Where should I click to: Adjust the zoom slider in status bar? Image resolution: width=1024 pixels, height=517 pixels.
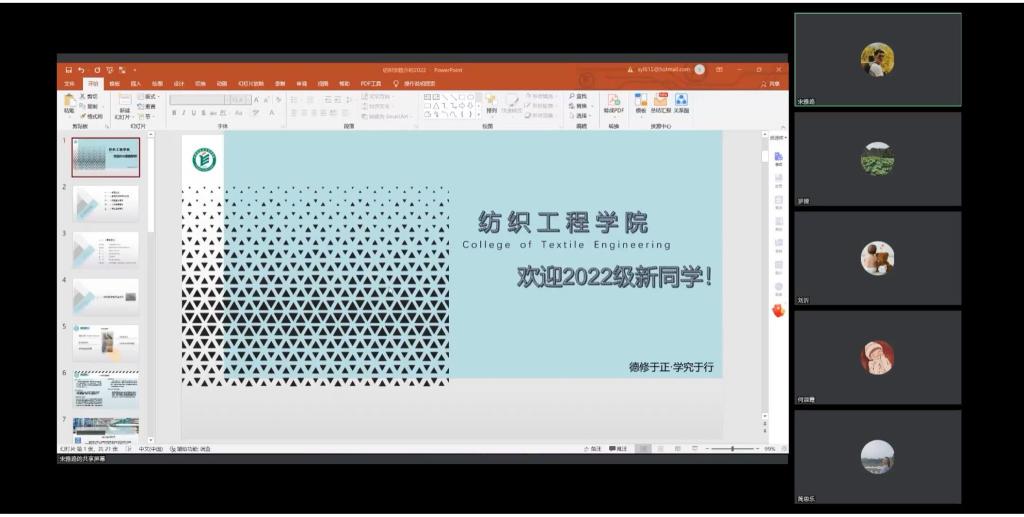pyautogui.click(x=733, y=449)
